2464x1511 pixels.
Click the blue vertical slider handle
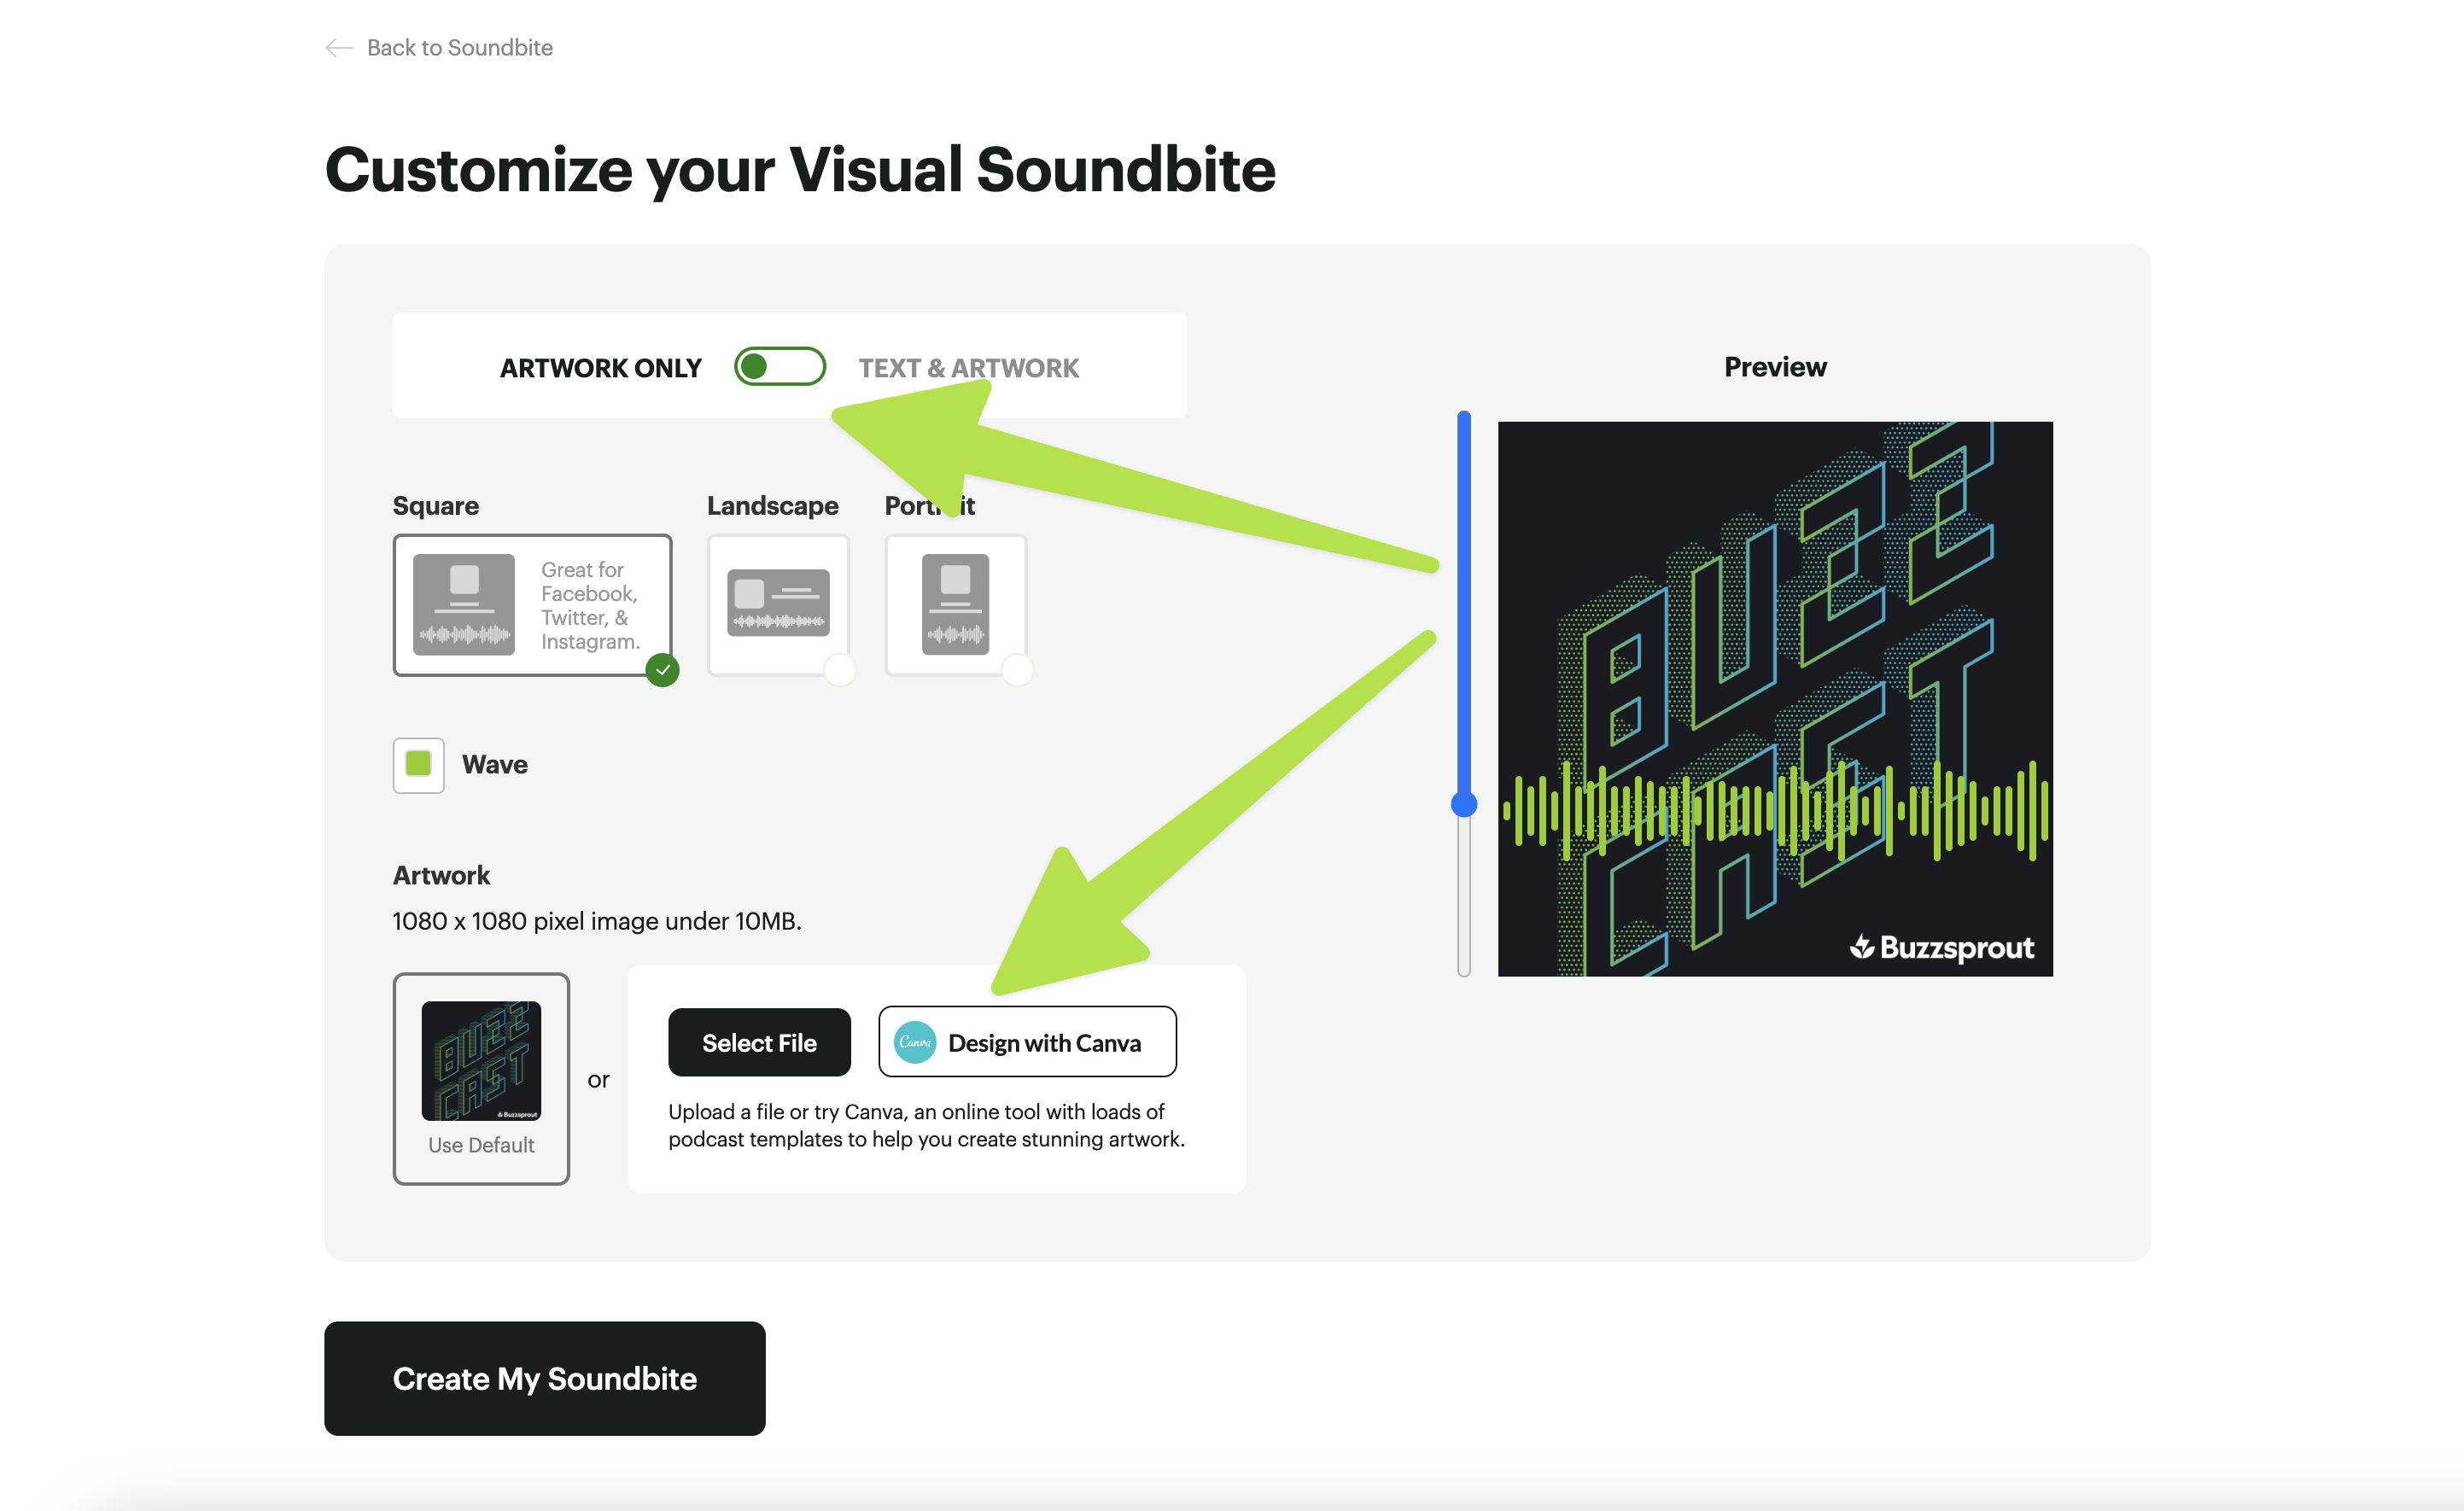pyautogui.click(x=1464, y=804)
